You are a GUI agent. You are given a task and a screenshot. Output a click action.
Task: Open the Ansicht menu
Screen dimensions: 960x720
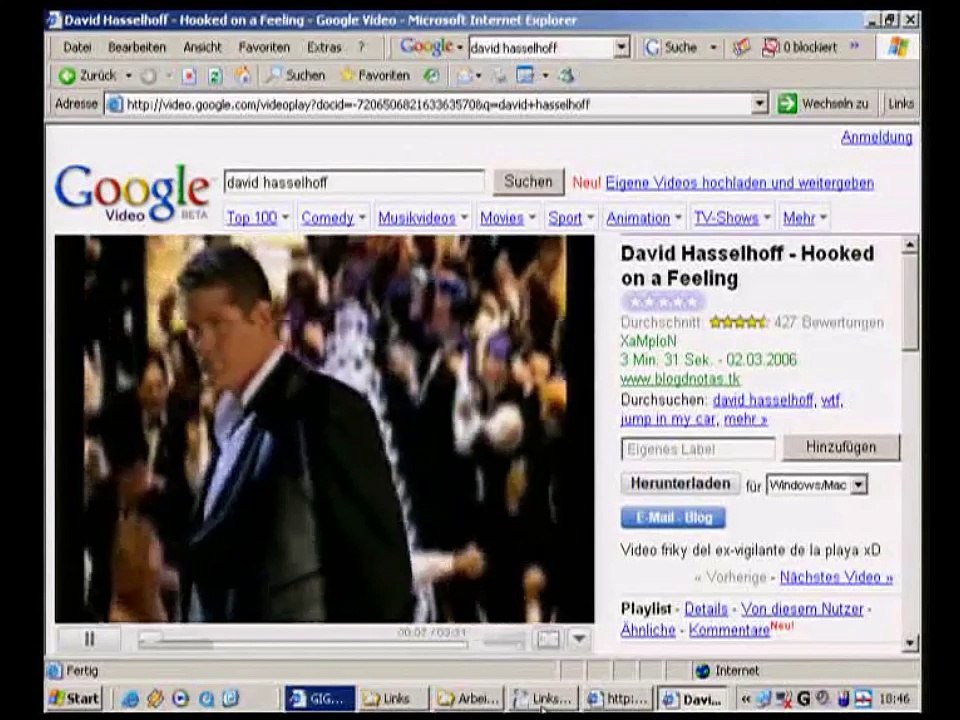point(202,47)
